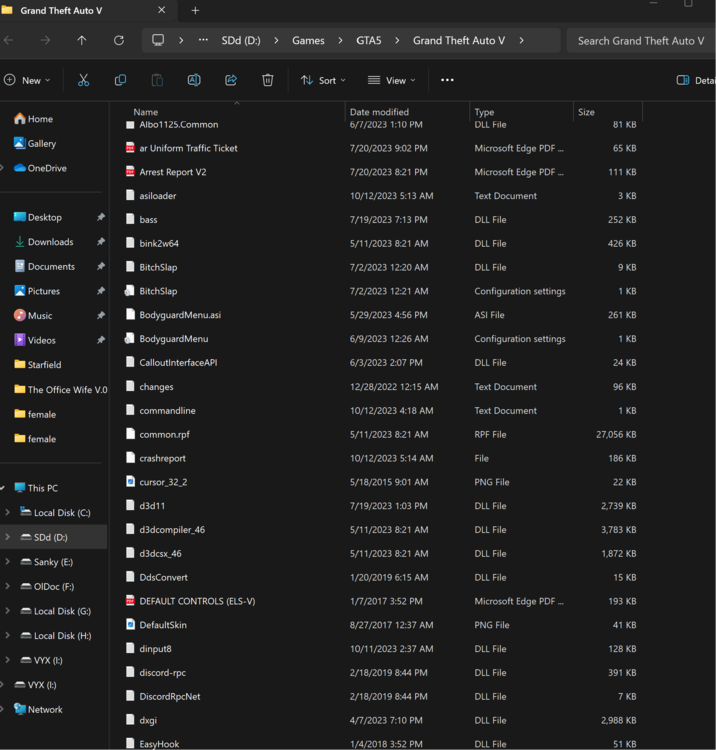Go to Games breadcrumb
This screenshot has height=750, width=716.
(x=308, y=41)
